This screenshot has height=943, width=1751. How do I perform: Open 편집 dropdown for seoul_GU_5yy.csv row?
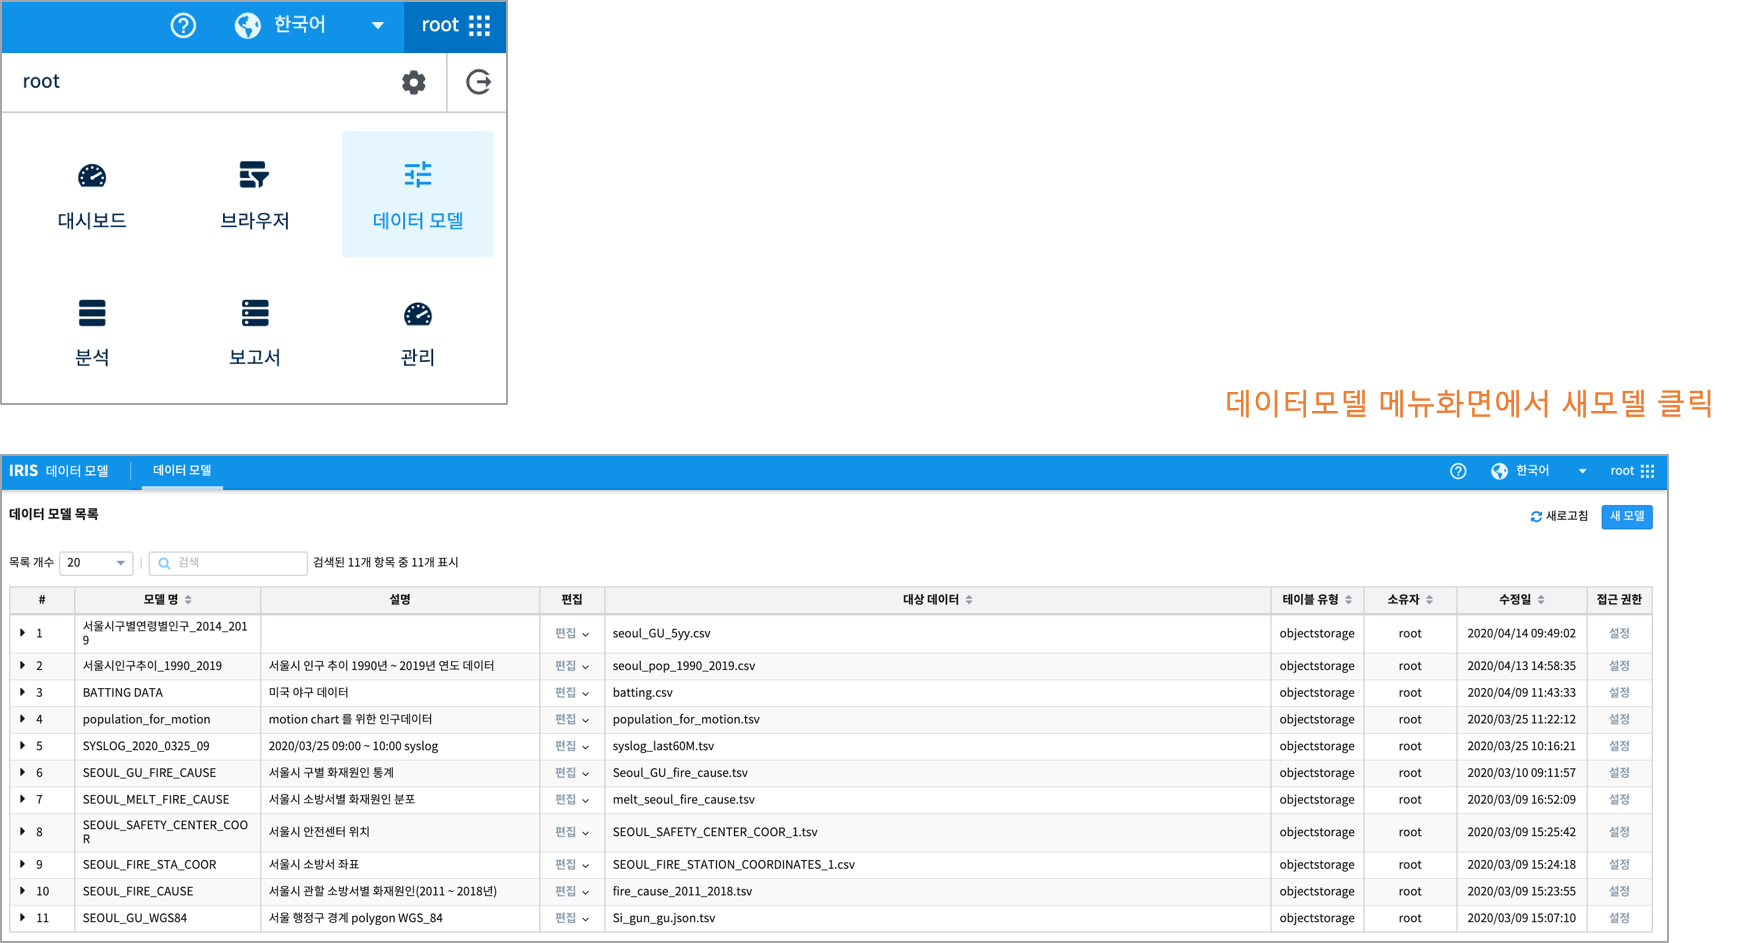coord(572,634)
